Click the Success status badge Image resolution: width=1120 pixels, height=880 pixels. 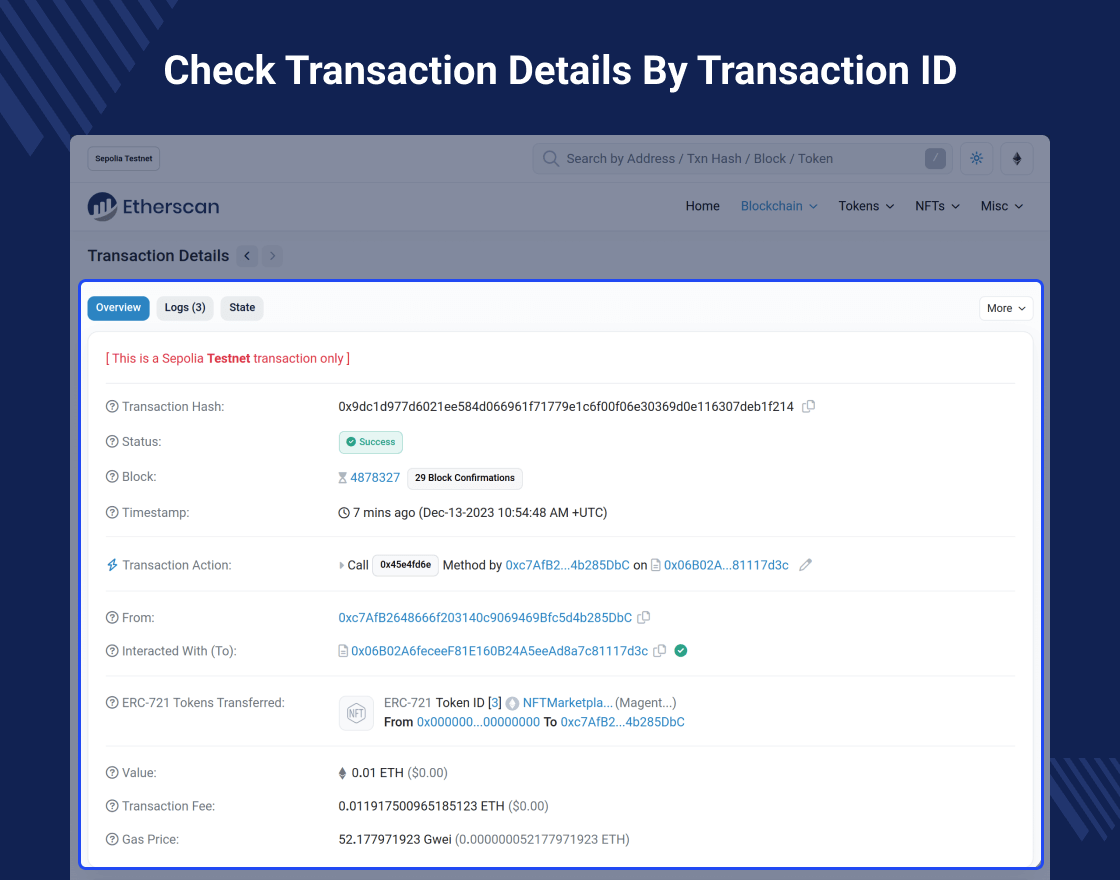tap(371, 442)
